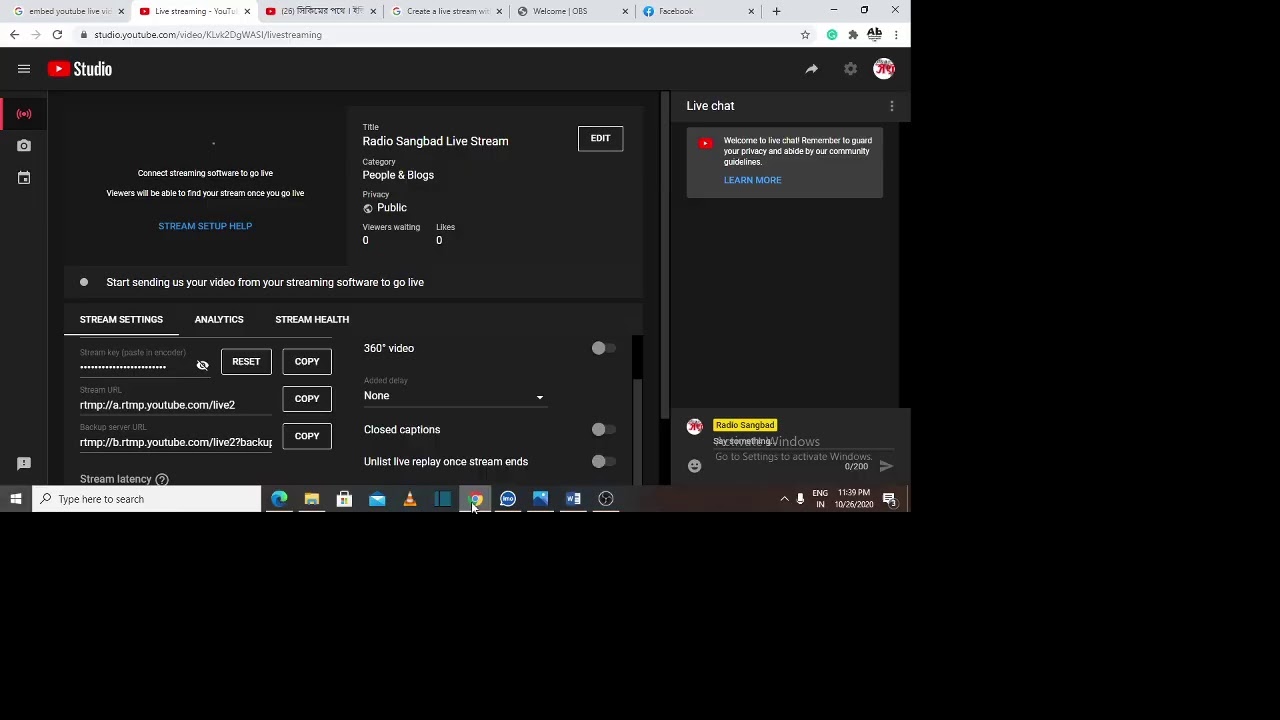Image resolution: width=1280 pixels, height=720 pixels.
Task: Open the Windows Start menu
Action: coord(16,499)
